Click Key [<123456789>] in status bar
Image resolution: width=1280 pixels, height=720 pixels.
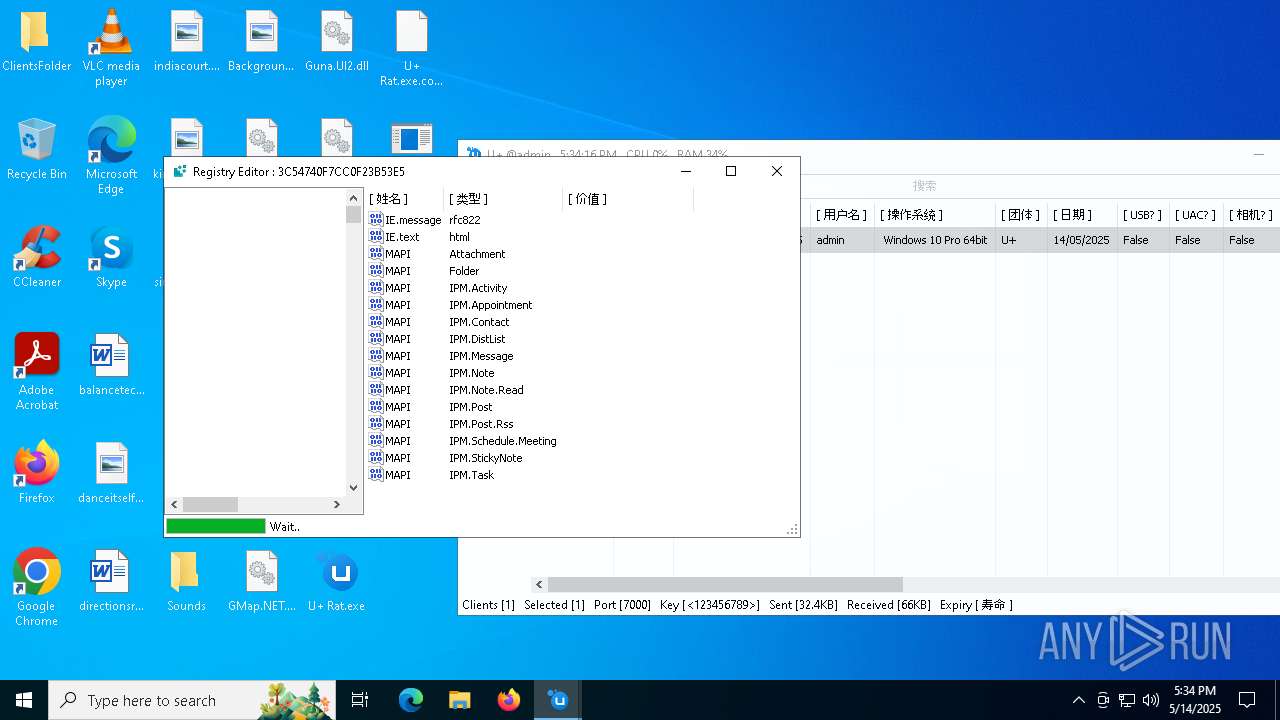tap(710, 605)
